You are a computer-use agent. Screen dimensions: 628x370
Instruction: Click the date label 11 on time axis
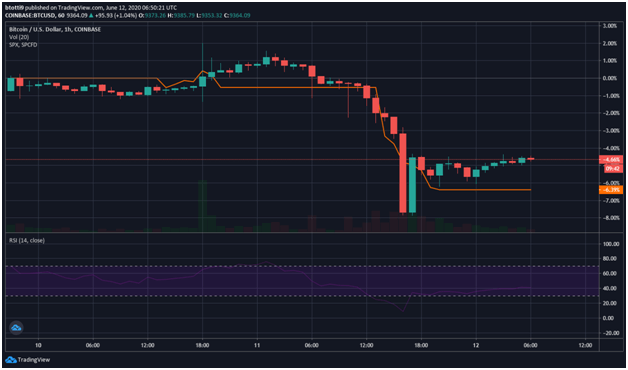pos(257,345)
